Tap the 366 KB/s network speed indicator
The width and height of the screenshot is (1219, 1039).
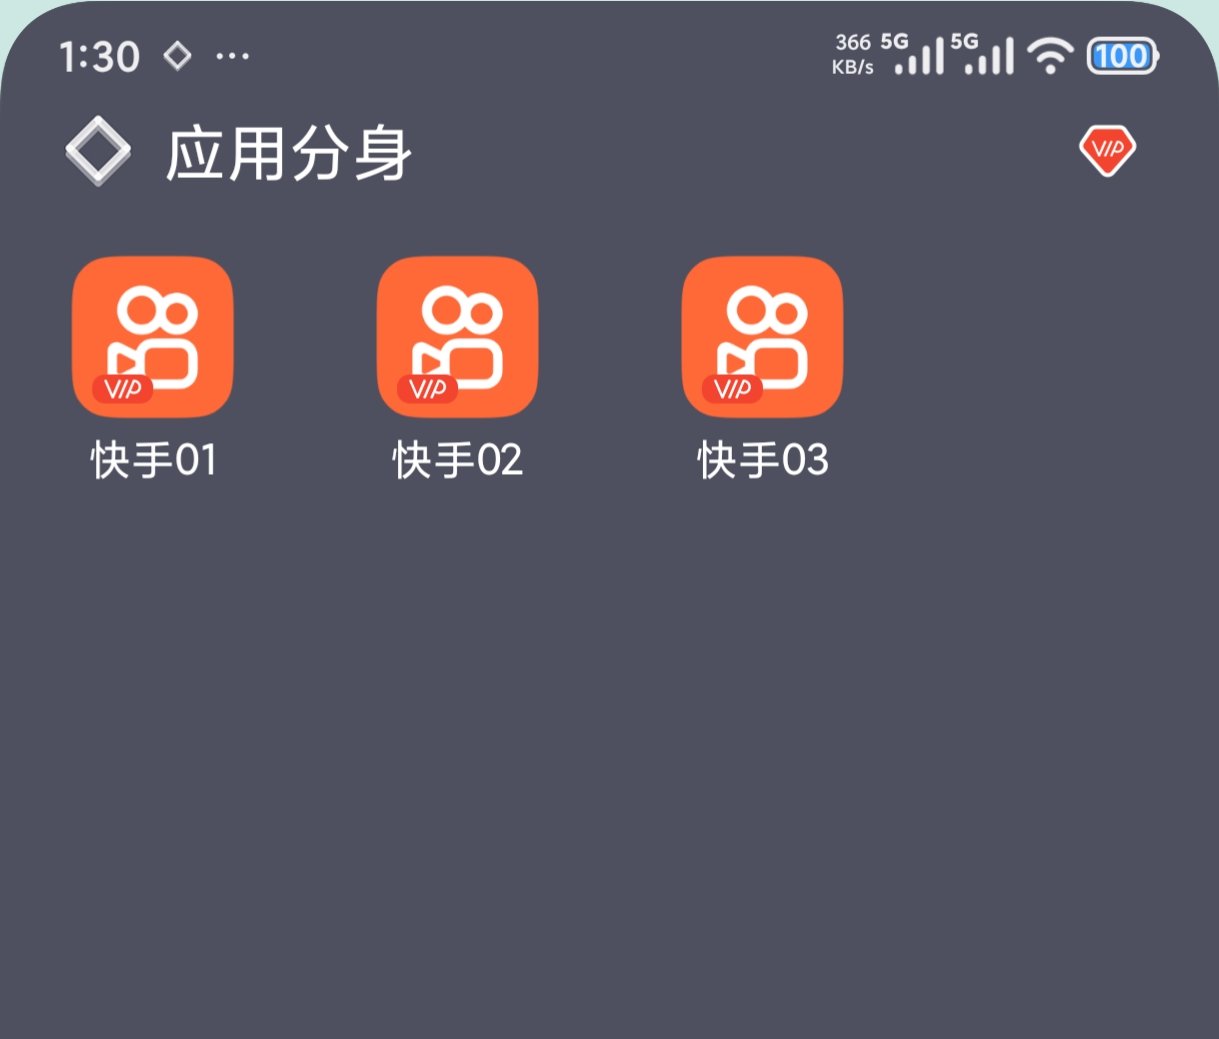pyautogui.click(x=853, y=55)
